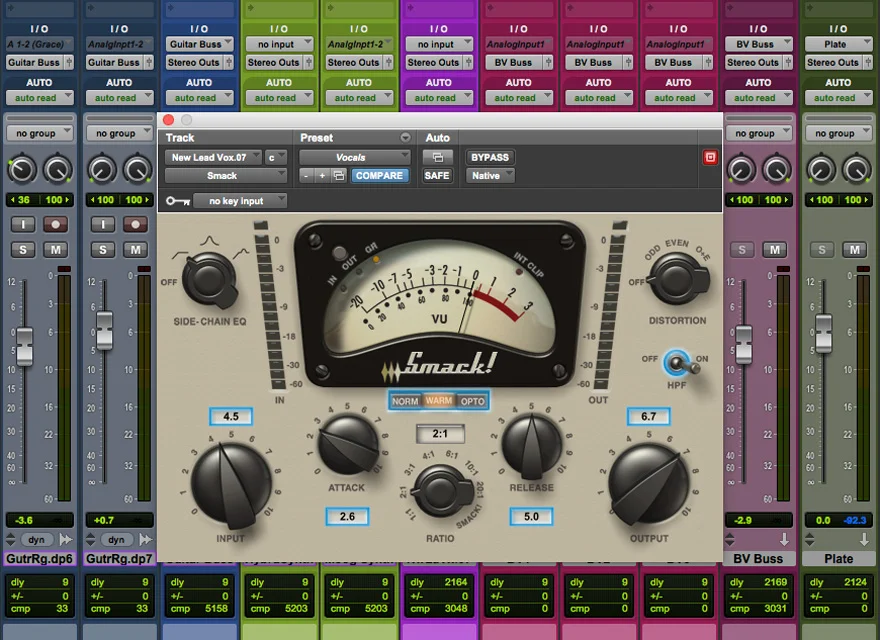Enable input monitoring on GutrRg.dp7
This screenshot has height=640, width=880.
pos(103,225)
